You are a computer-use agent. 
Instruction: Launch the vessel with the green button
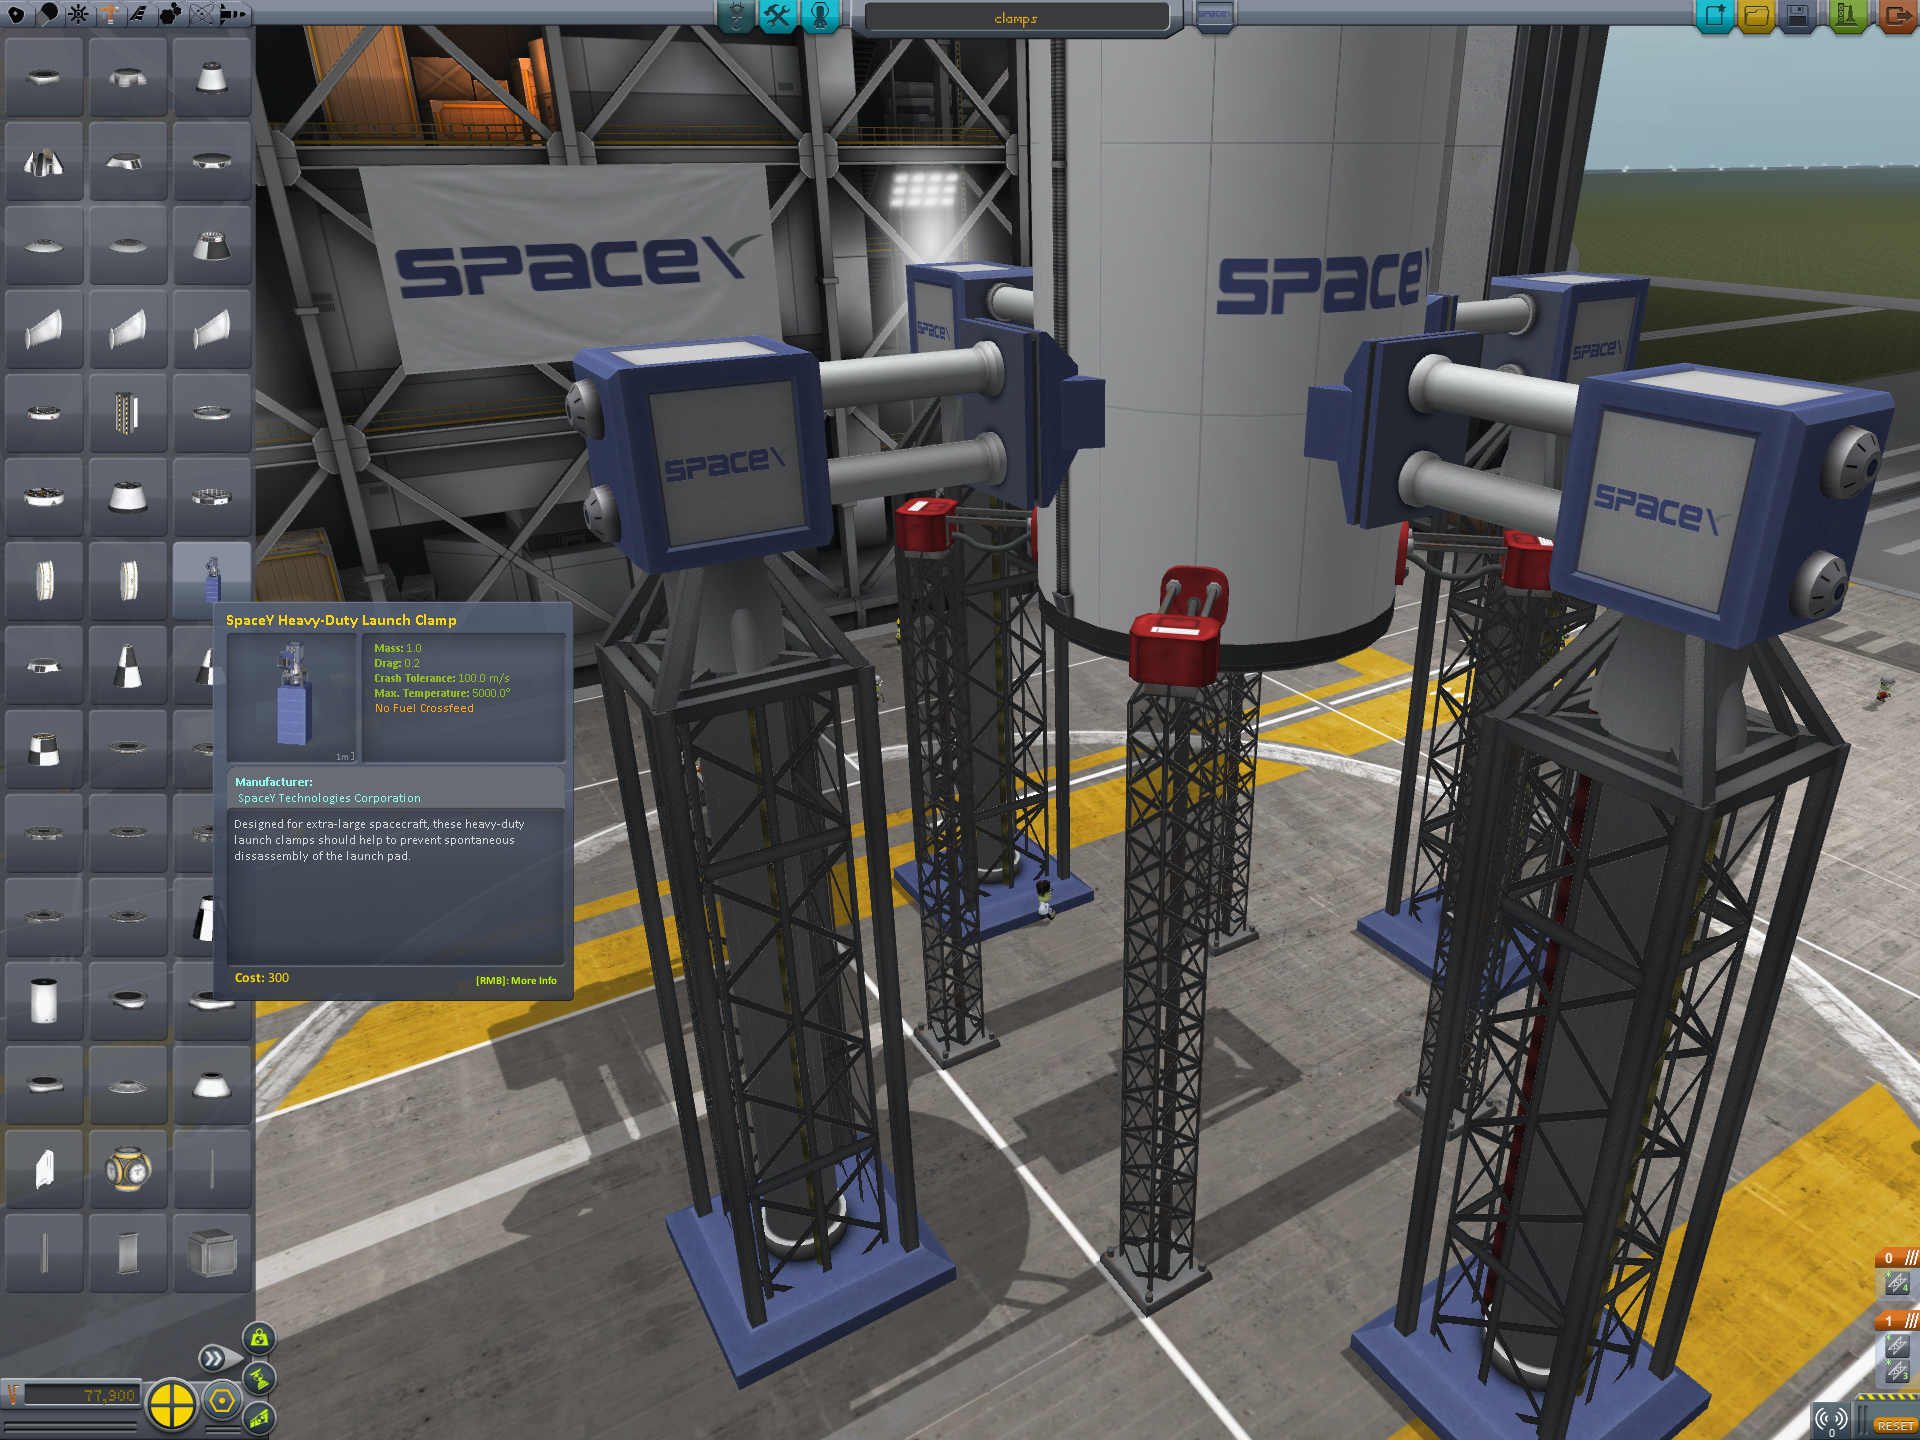(x=1846, y=16)
